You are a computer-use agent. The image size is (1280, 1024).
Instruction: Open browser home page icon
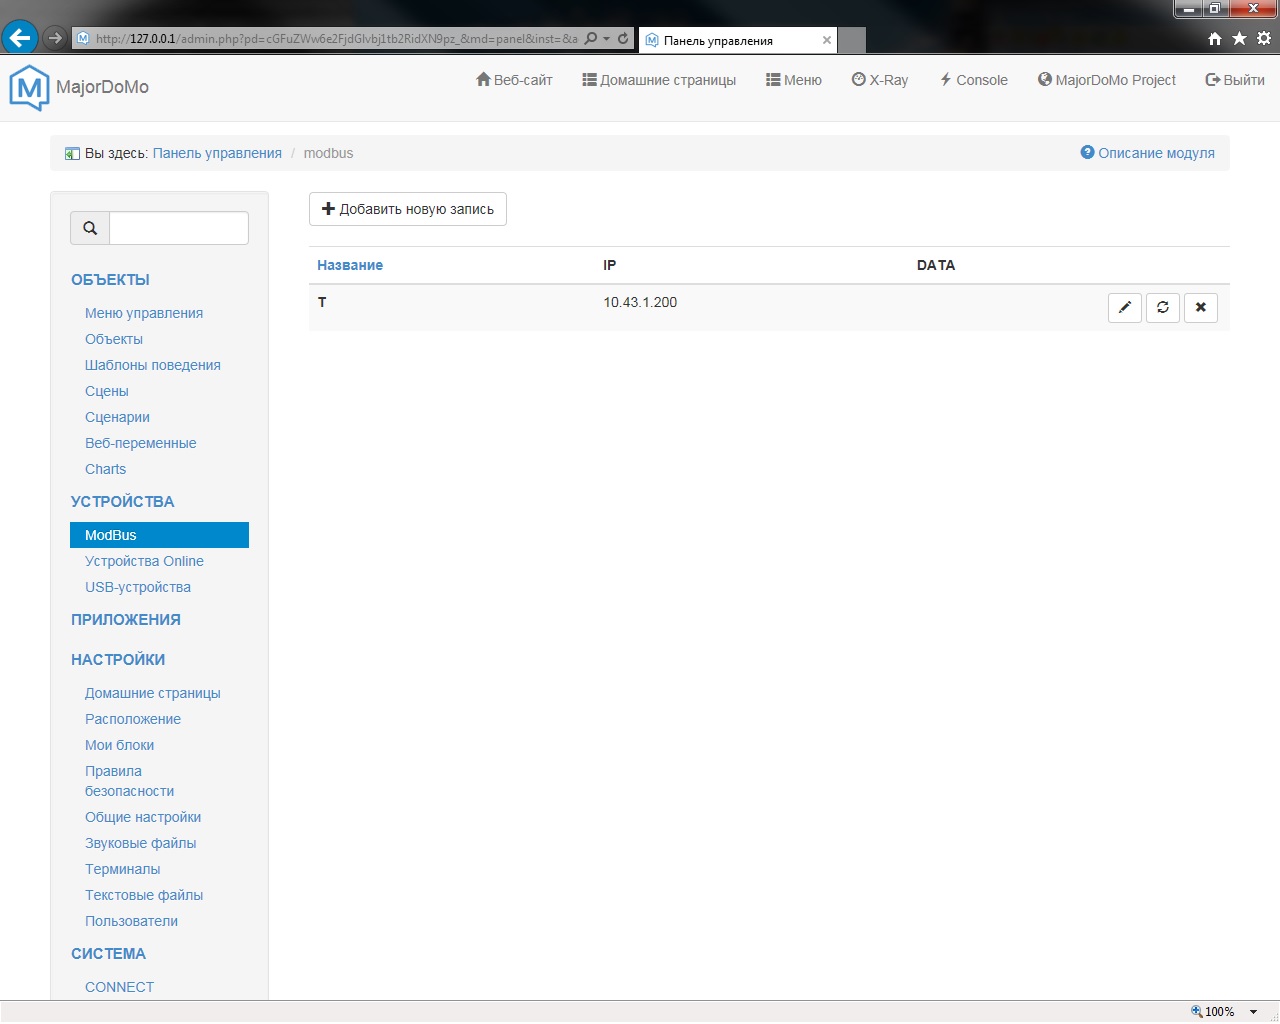(x=1215, y=38)
